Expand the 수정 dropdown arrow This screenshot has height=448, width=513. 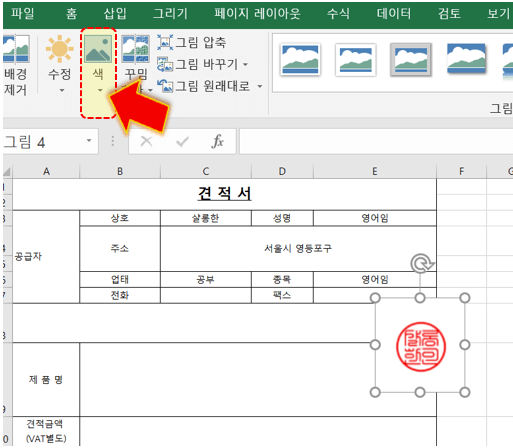[62, 90]
